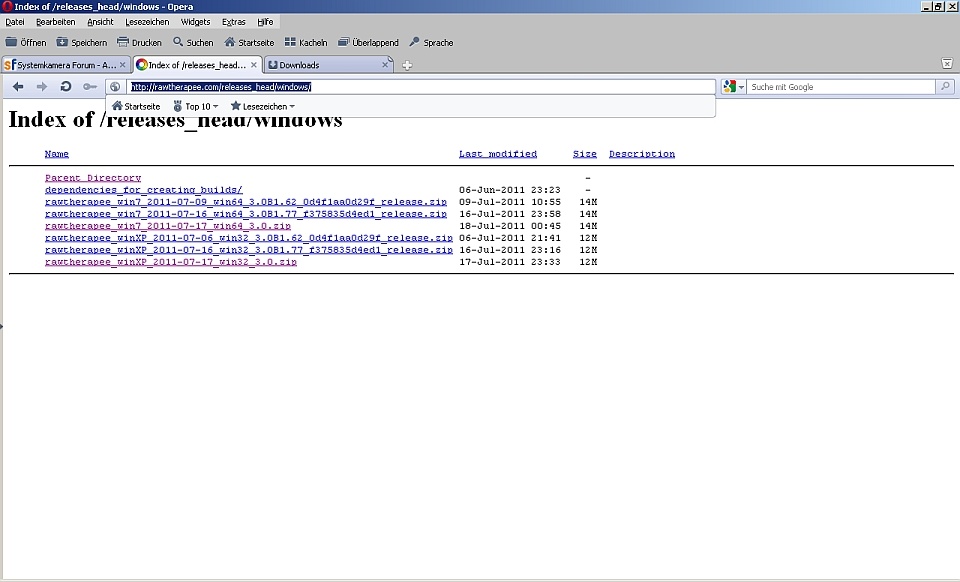The width and height of the screenshot is (960, 582).
Task: Click Kacheln to tile windows
Action: (305, 43)
